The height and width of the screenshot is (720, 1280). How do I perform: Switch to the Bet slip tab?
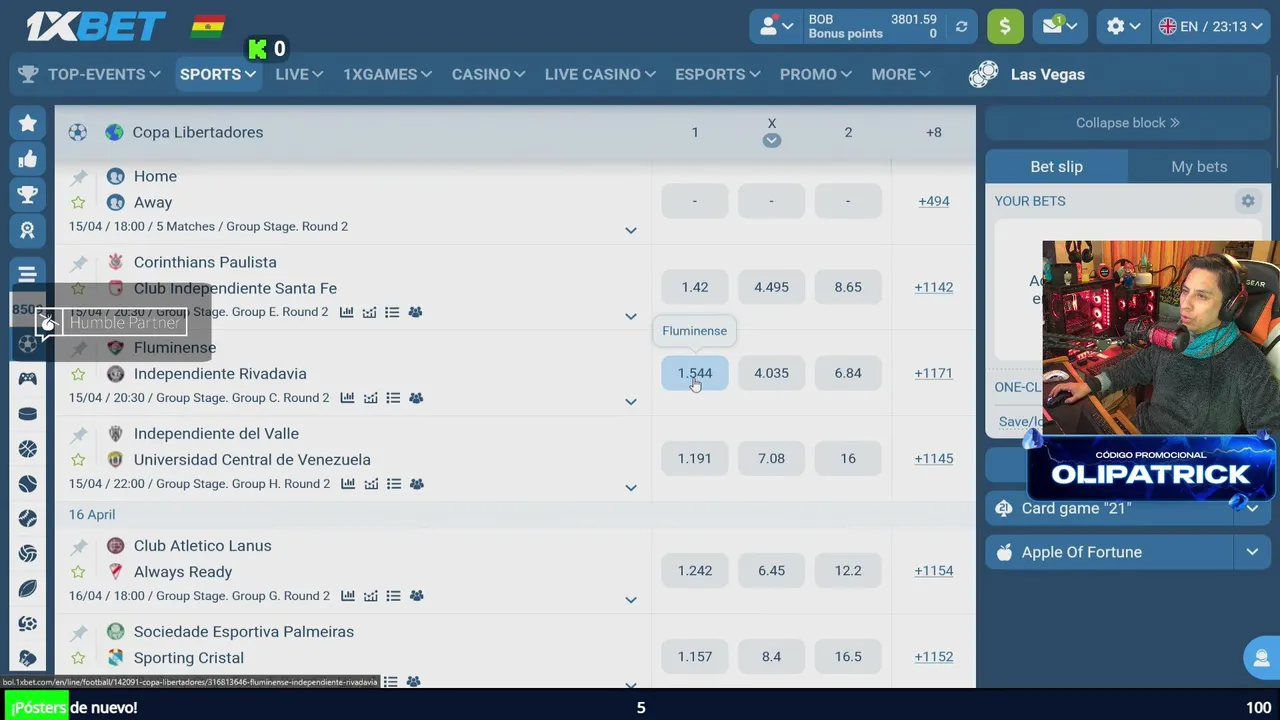pyautogui.click(x=1056, y=167)
